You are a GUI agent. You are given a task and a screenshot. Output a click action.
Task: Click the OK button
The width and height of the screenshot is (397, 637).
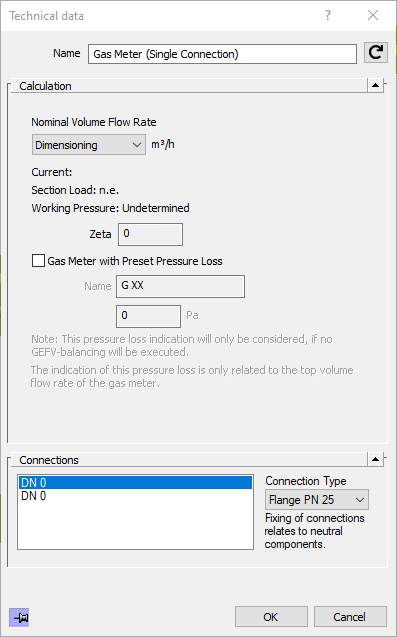coord(271,617)
